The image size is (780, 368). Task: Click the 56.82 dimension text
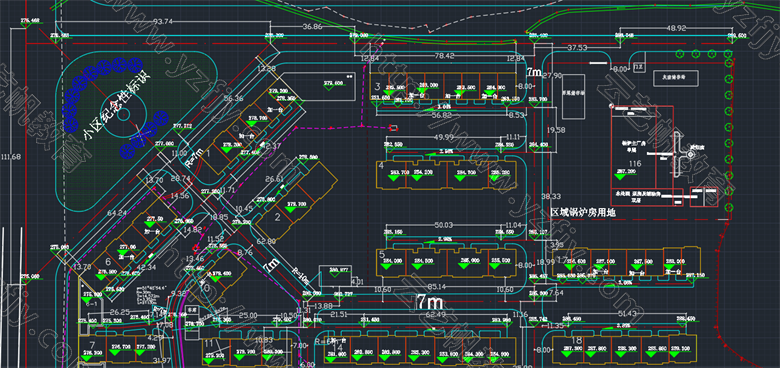[x=441, y=115]
